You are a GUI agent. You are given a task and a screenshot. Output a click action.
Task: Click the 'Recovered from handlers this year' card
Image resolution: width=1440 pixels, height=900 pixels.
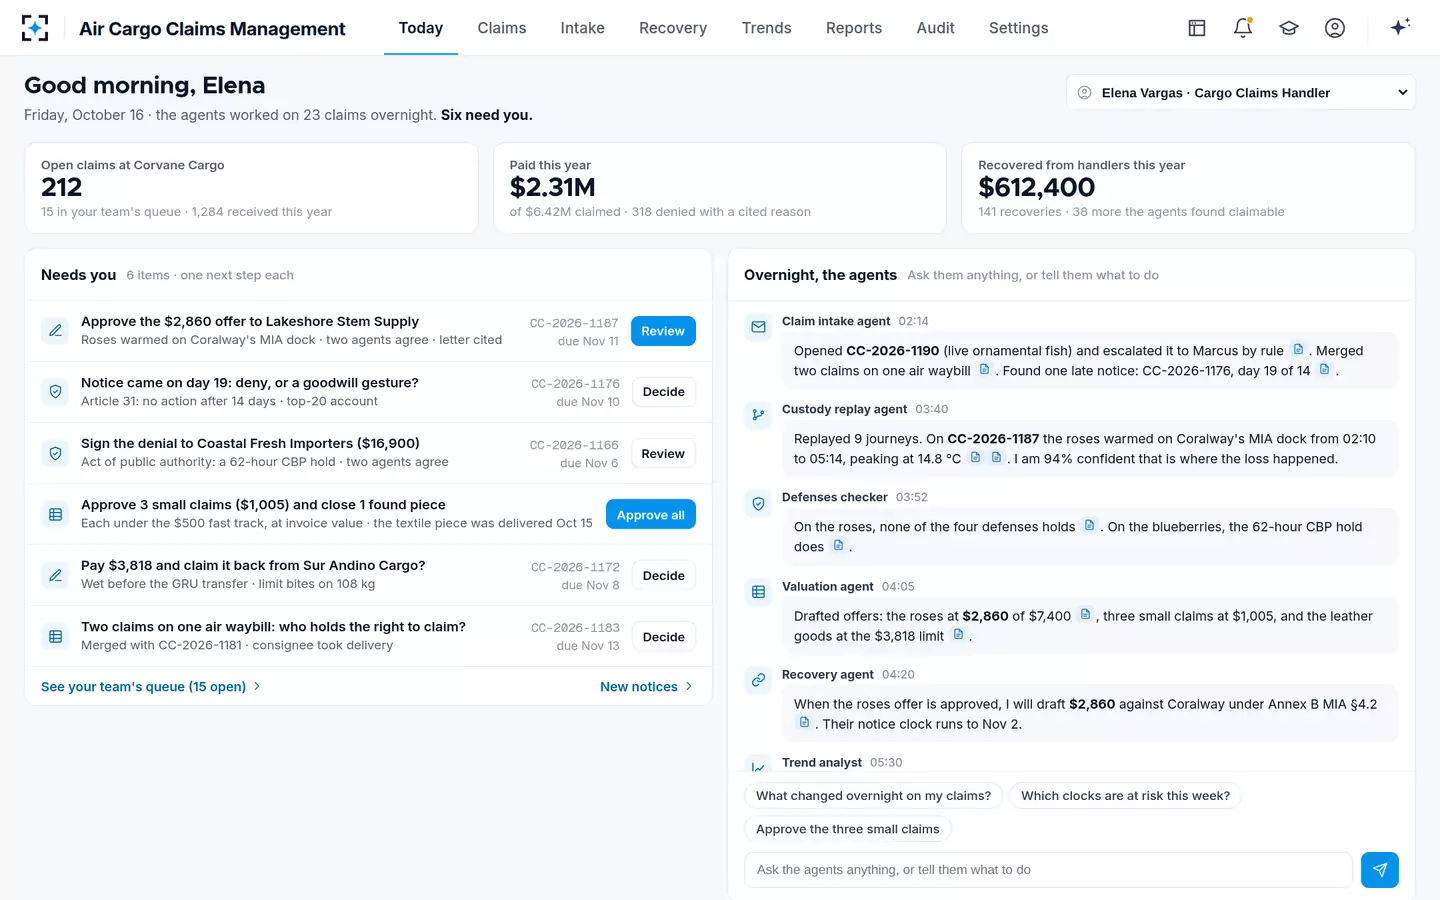(x=1188, y=188)
